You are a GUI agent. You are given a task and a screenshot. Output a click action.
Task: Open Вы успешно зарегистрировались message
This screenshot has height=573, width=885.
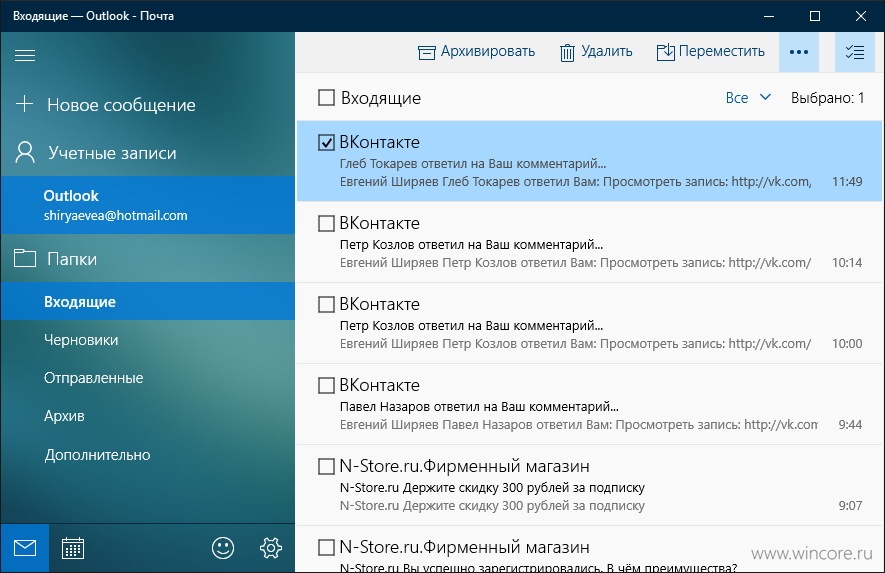589,549
